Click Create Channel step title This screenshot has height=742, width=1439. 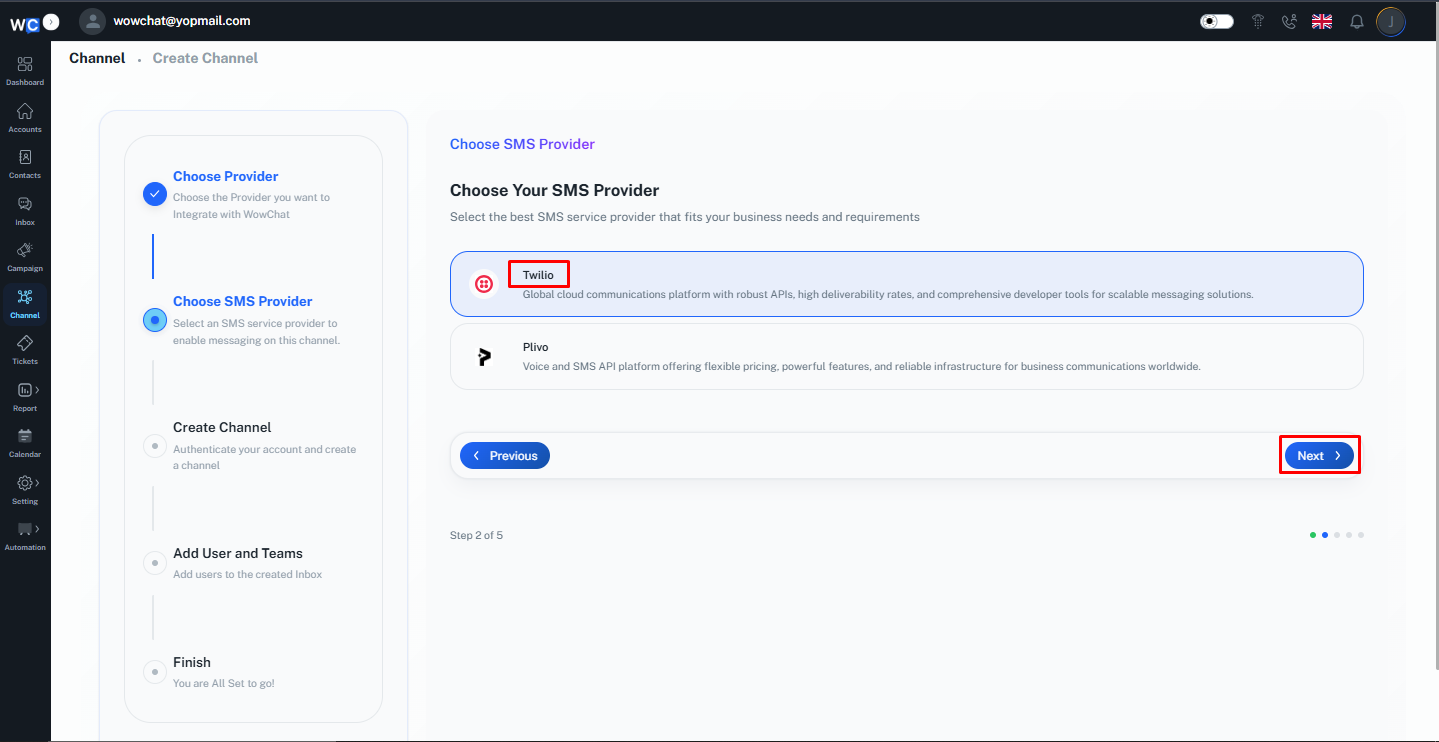pos(222,427)
